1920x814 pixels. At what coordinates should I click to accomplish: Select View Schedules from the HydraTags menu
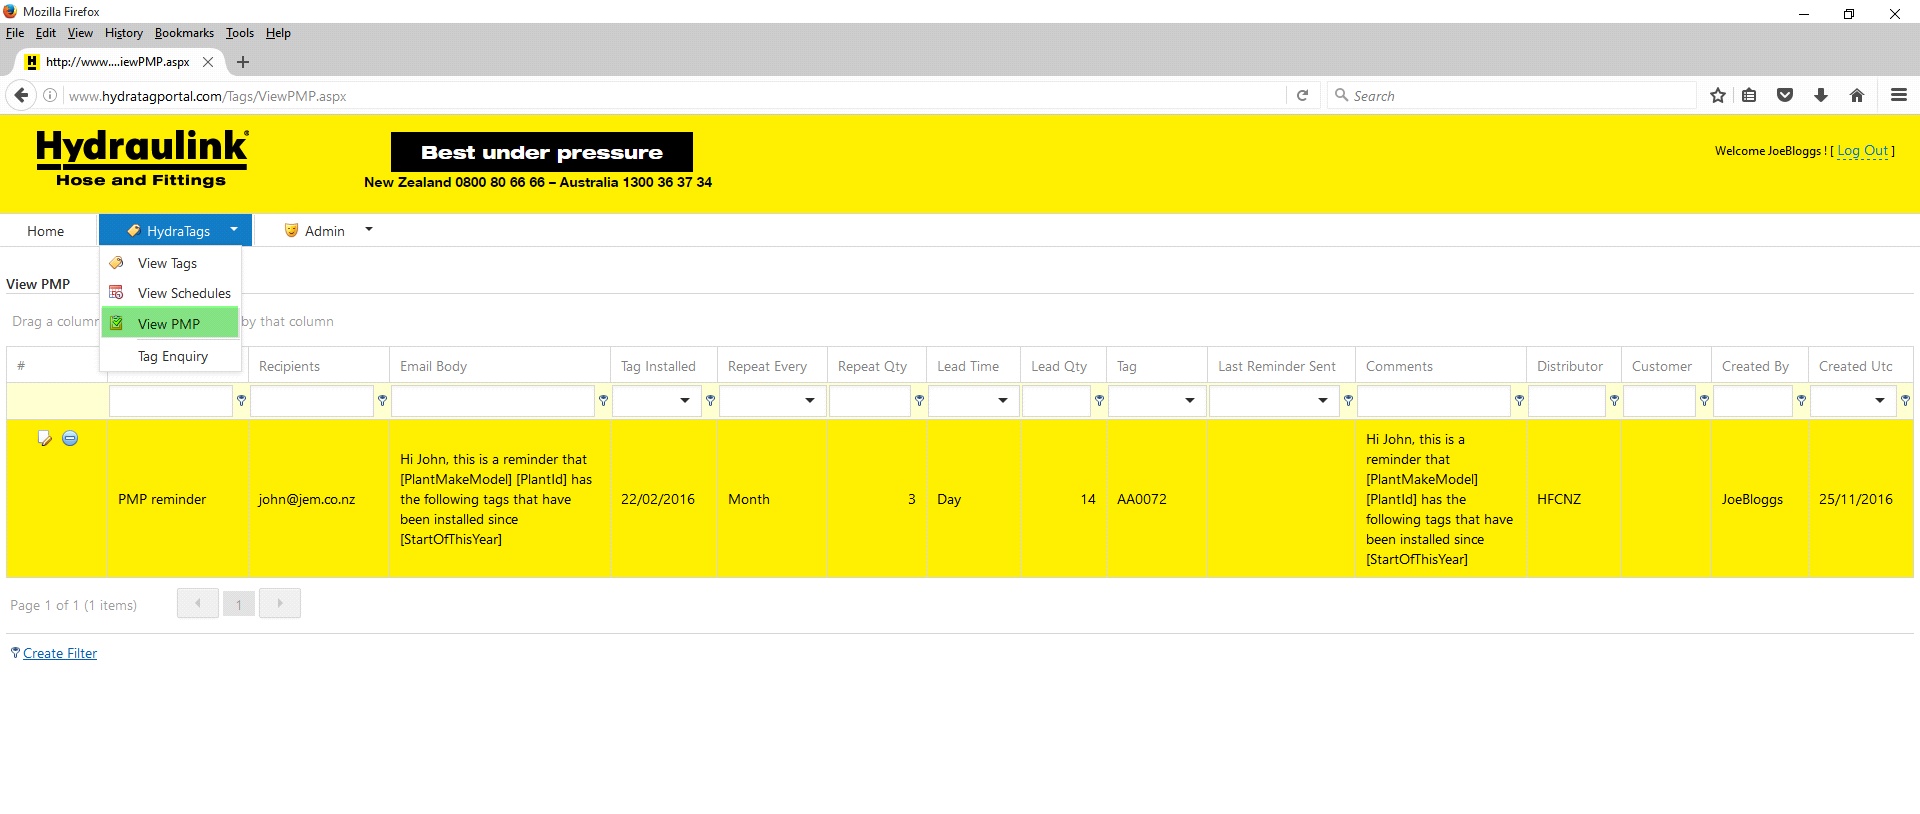tap(171, 293)
